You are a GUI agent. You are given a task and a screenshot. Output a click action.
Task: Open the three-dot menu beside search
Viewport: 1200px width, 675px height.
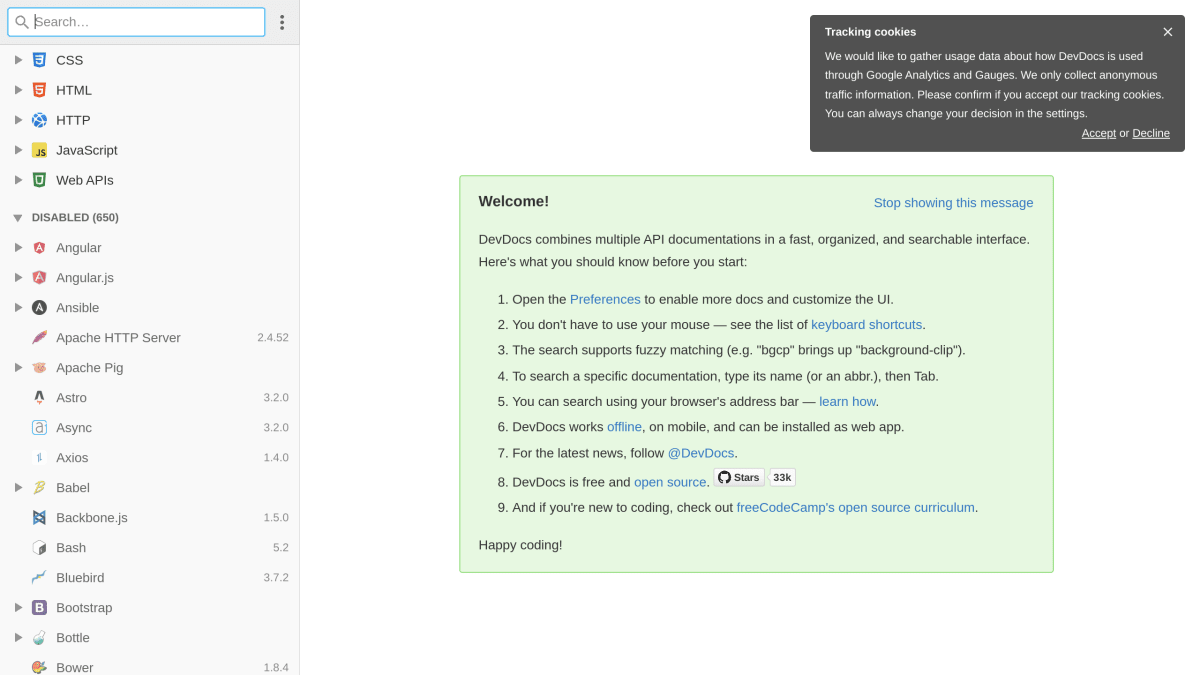(x=282, y=22)
